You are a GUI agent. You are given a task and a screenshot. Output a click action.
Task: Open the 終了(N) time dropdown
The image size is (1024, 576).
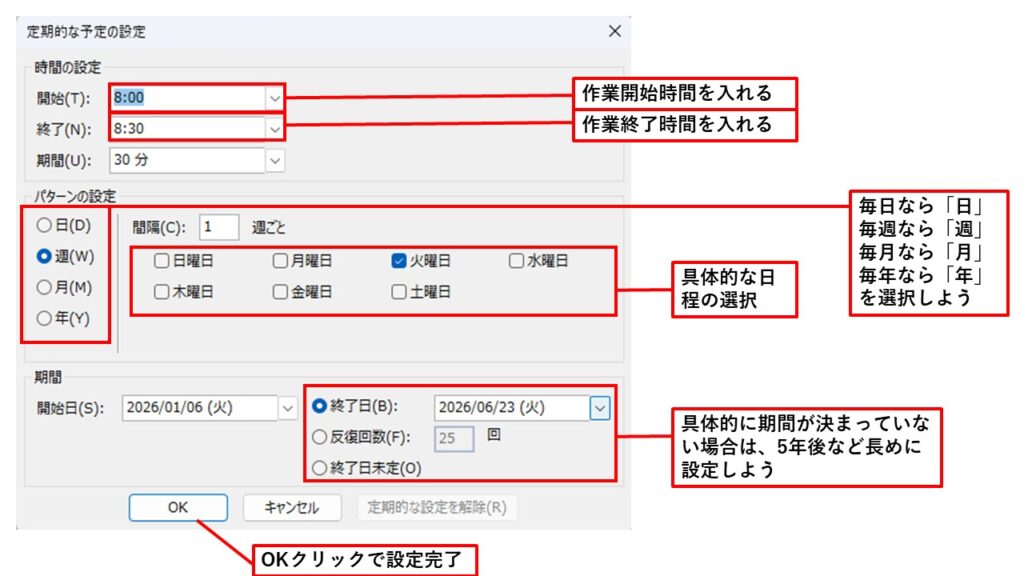[275, 128]
